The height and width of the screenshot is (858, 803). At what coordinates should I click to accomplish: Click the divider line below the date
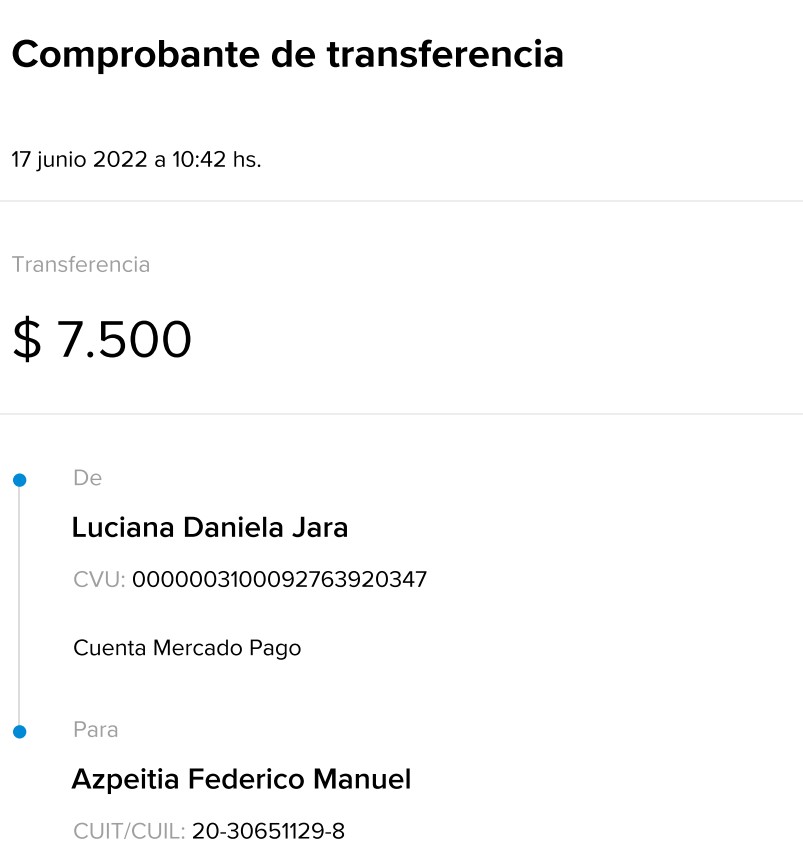[x=401, y=201]
